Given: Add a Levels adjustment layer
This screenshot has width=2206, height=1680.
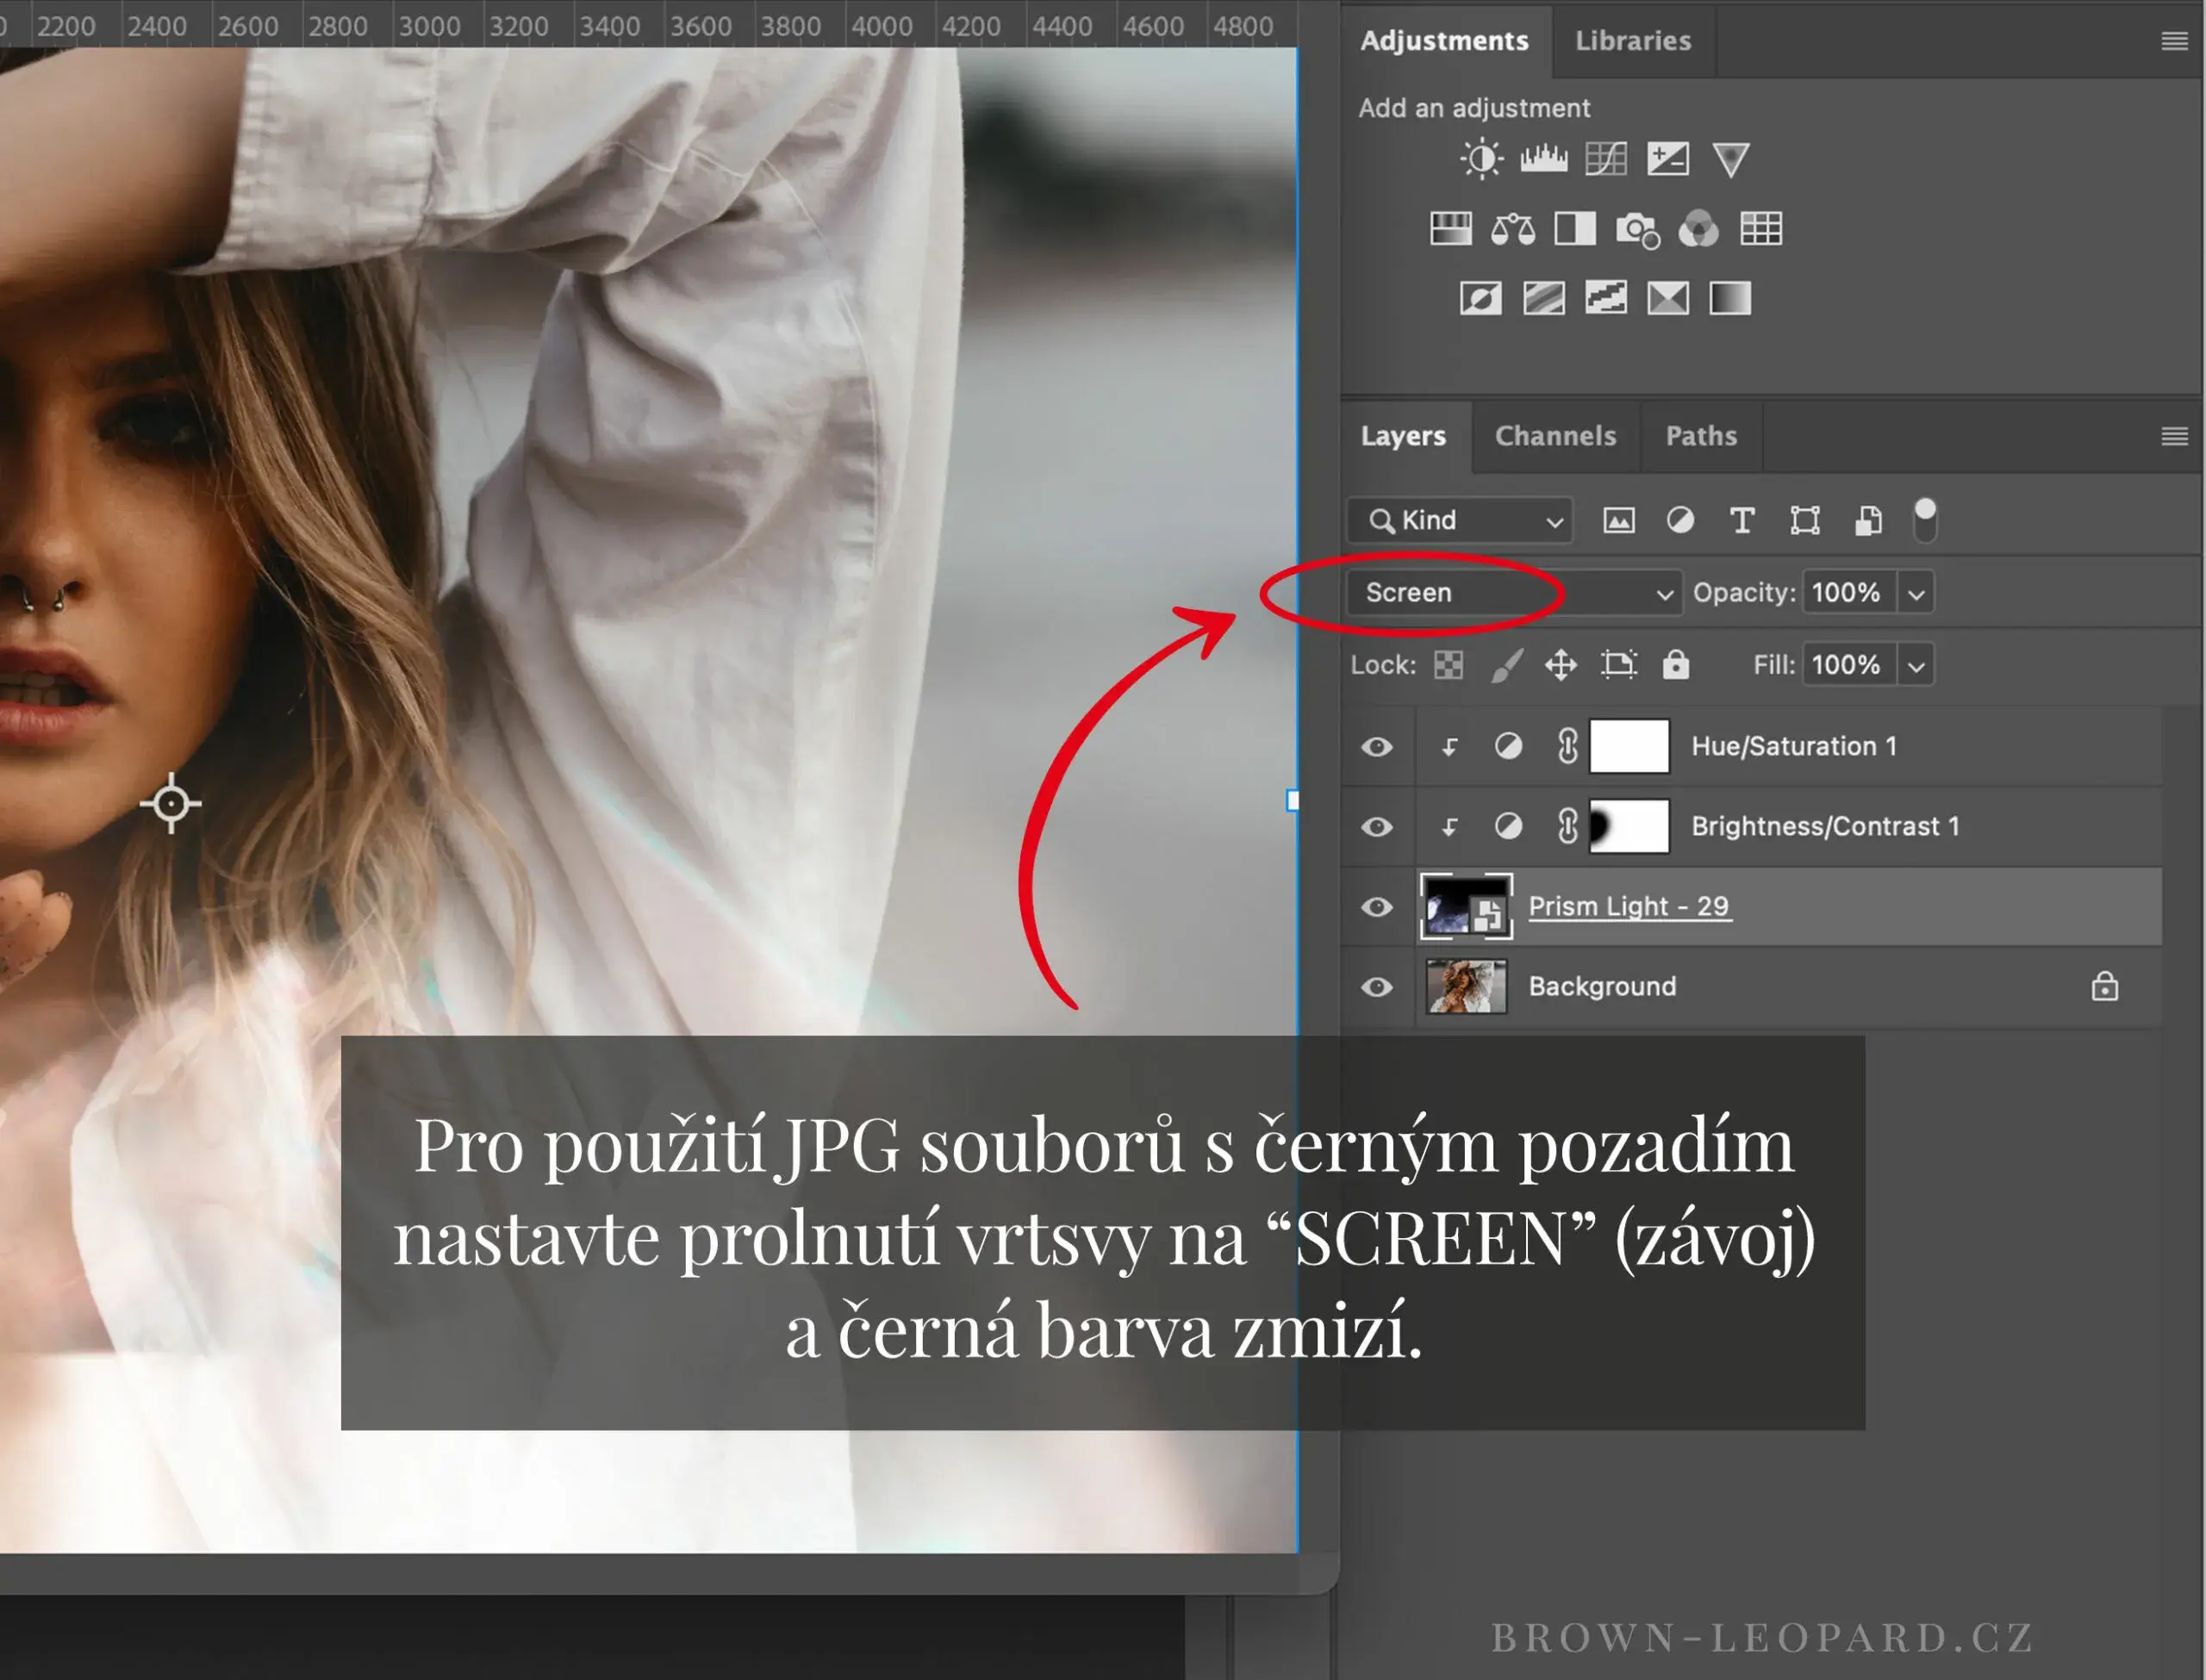Looking at the screenshot, I should pos(1543,159).
